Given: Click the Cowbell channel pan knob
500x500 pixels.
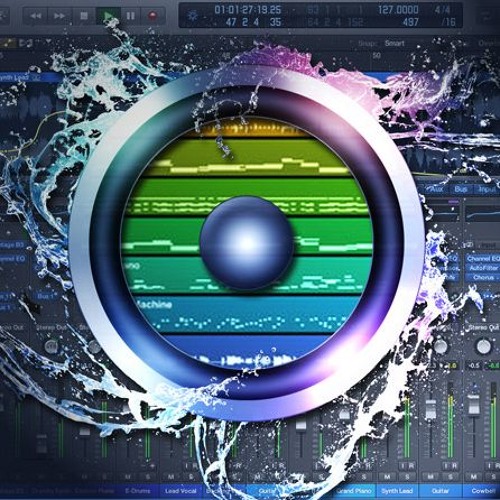Looking at the screenshot, I should click(x=483, y=346).
